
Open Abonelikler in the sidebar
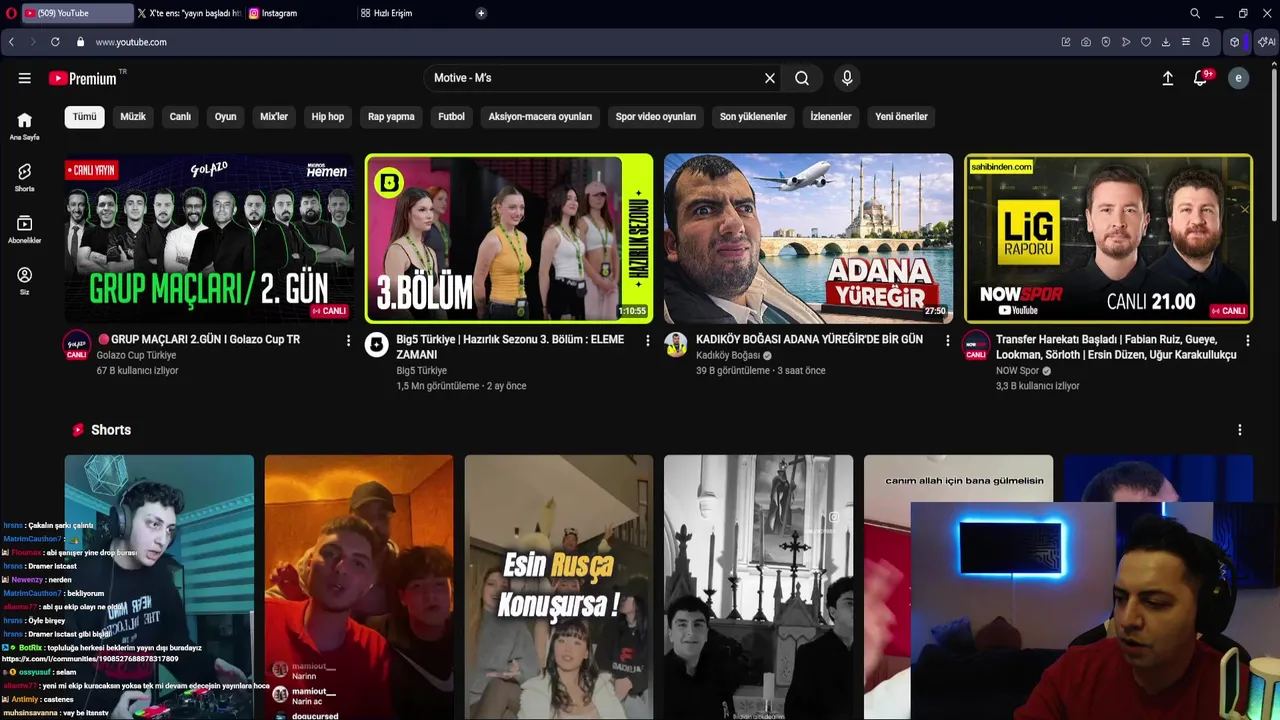[24, 229]
